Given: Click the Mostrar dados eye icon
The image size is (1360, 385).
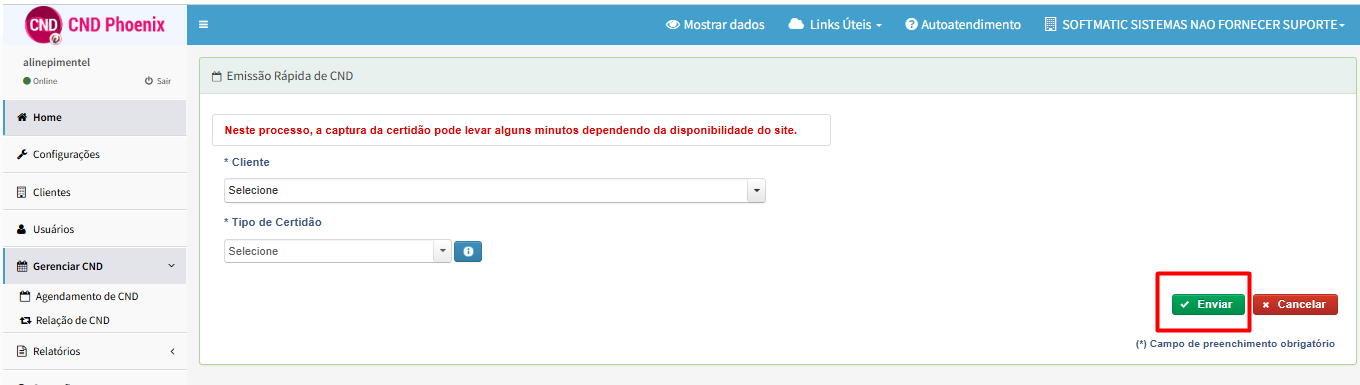Looking at the screenshot, I should (673, 25).
